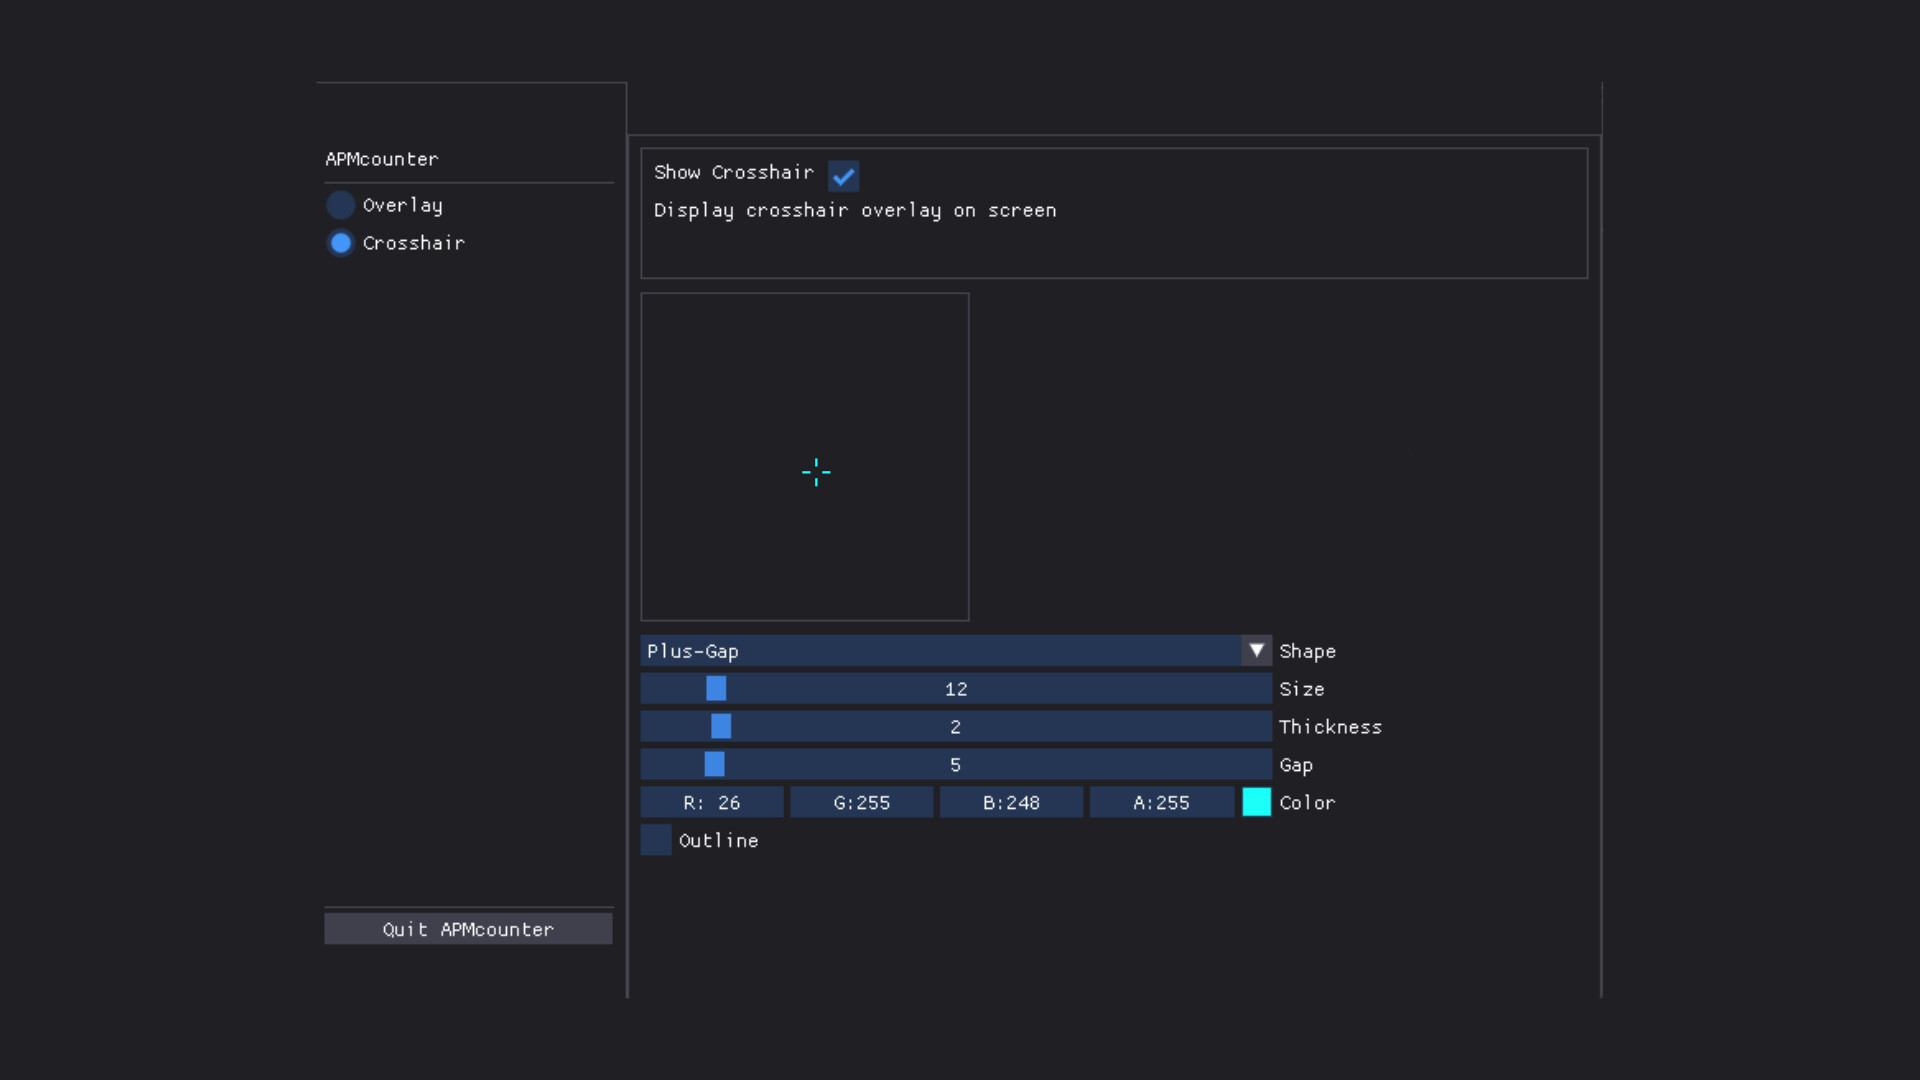
Task: Click the G:255 green value field
Action: [x=861, y=802]
